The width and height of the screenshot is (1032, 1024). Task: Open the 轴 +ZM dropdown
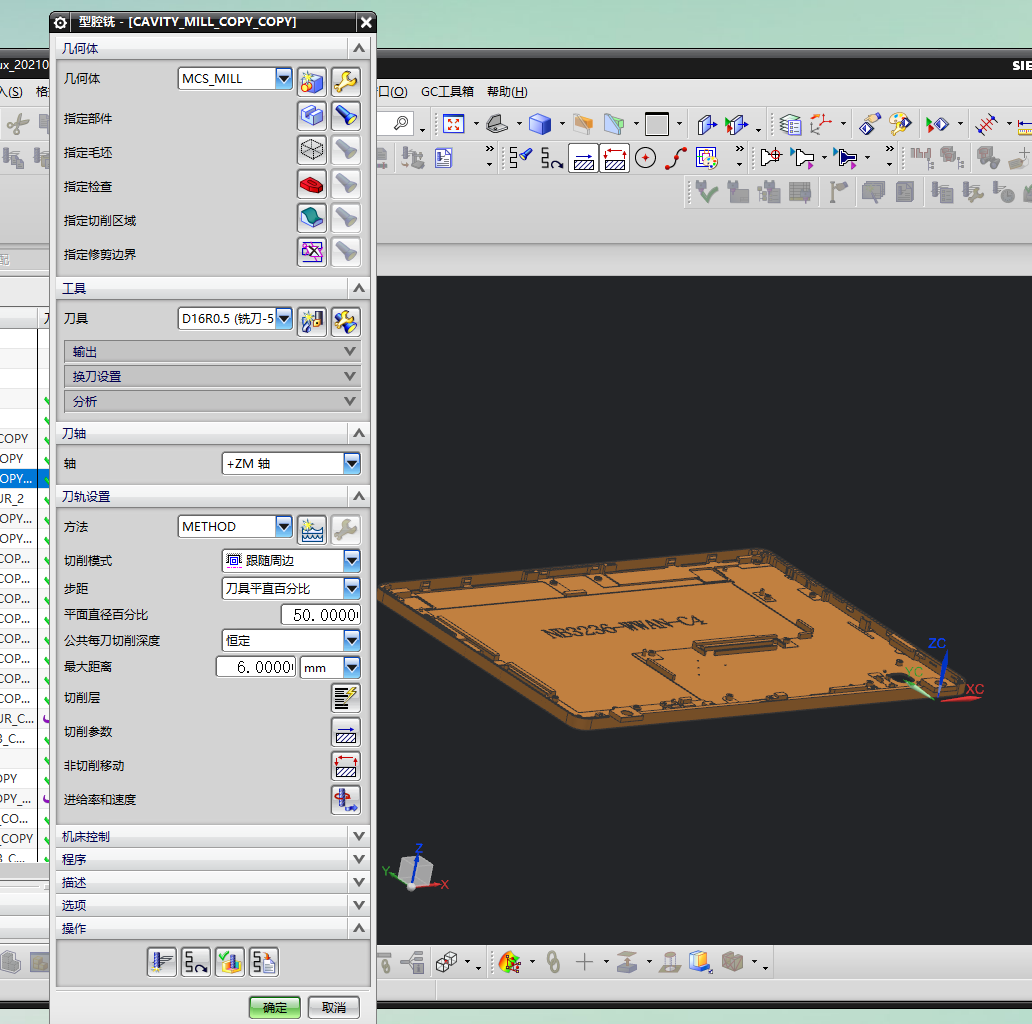tap(351, 464)
